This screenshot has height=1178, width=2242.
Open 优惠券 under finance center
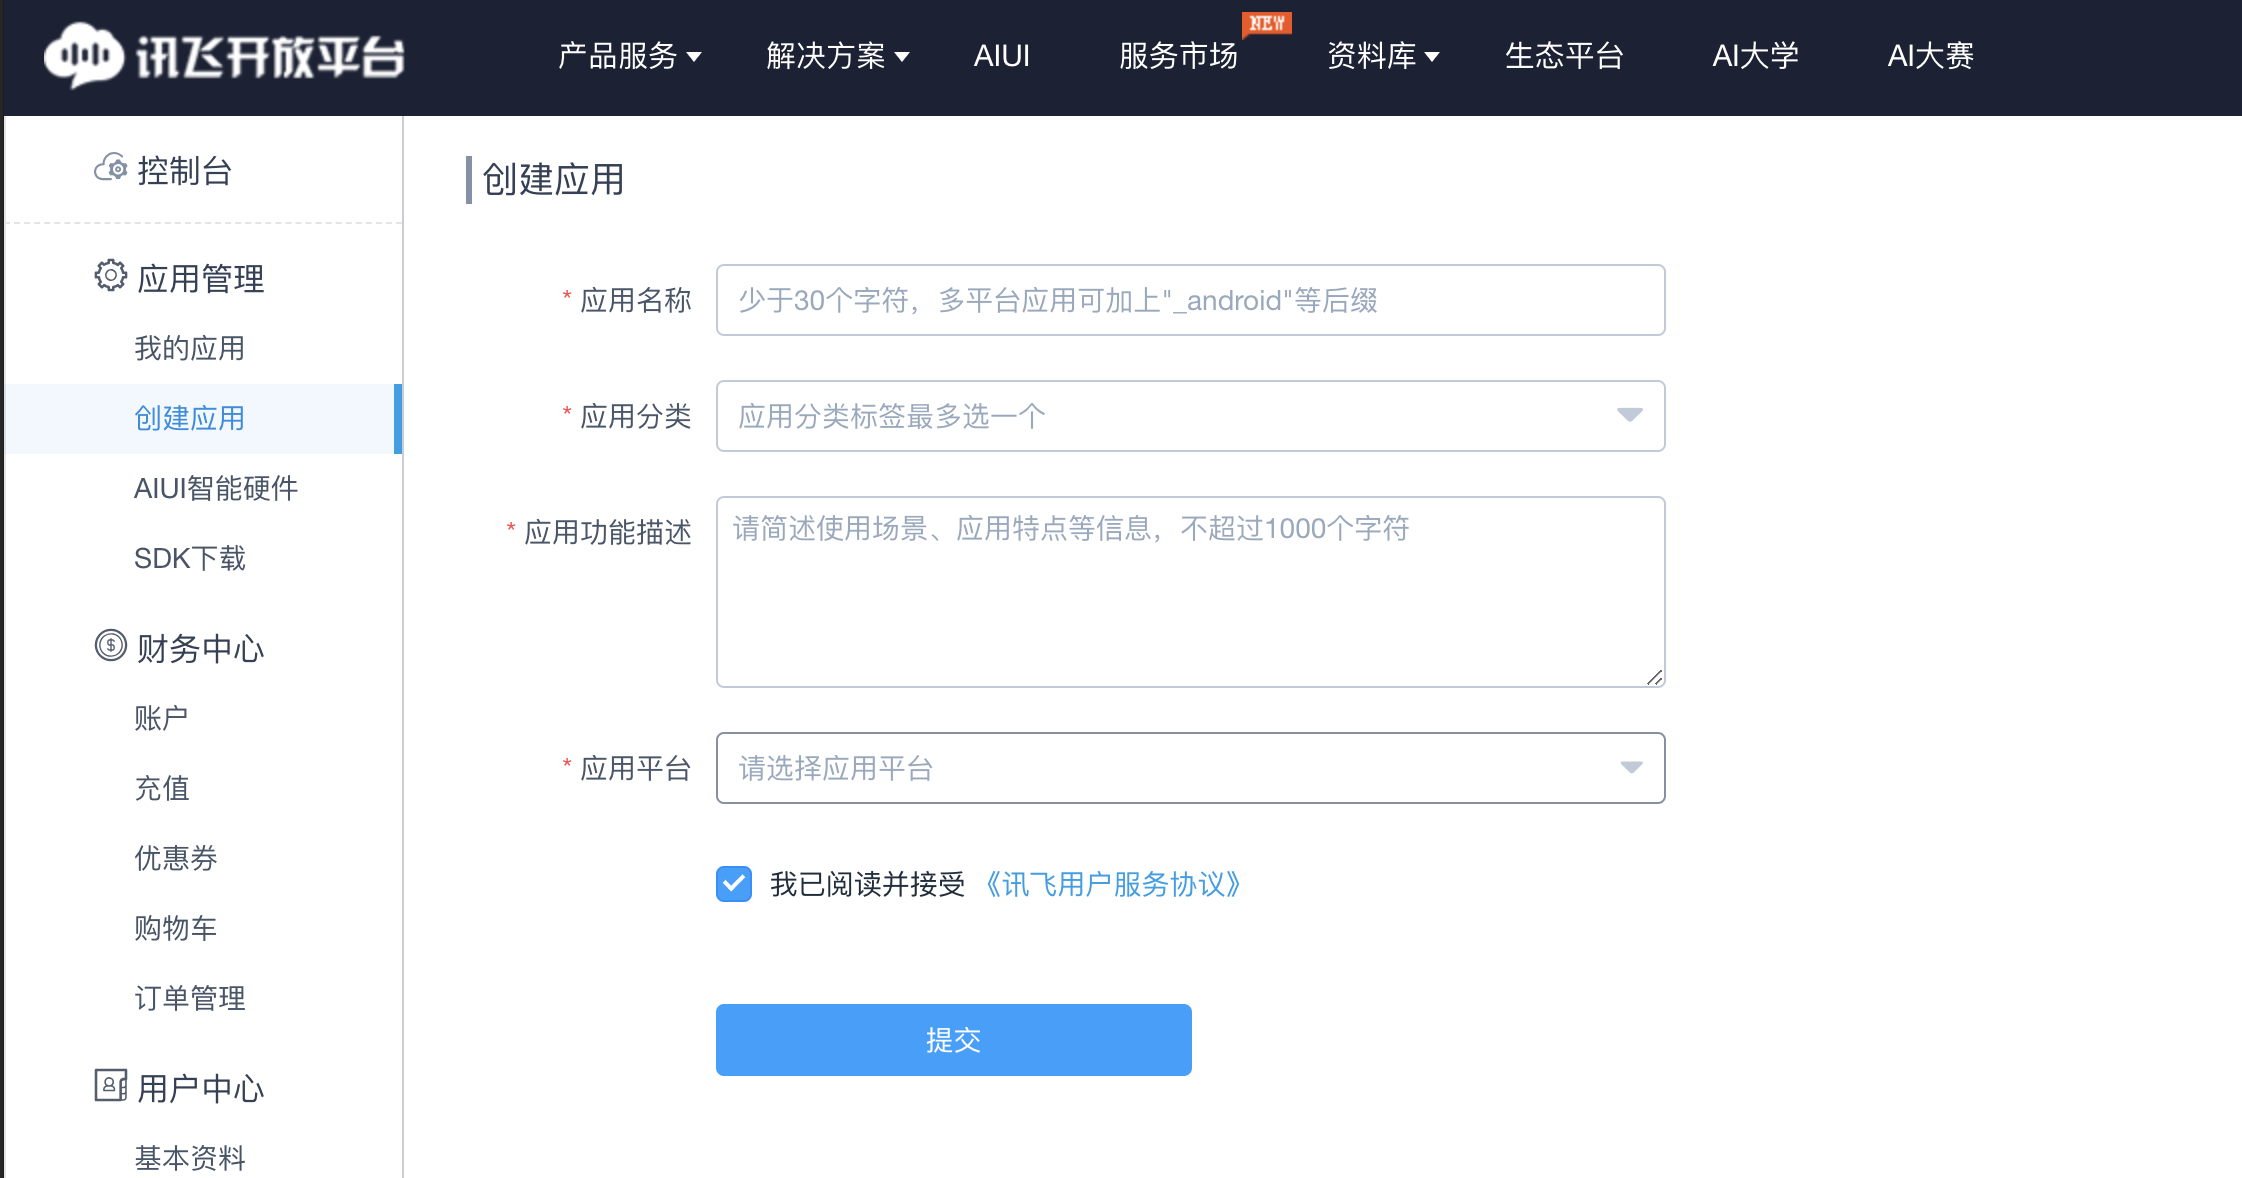click(x=176, y=858)
